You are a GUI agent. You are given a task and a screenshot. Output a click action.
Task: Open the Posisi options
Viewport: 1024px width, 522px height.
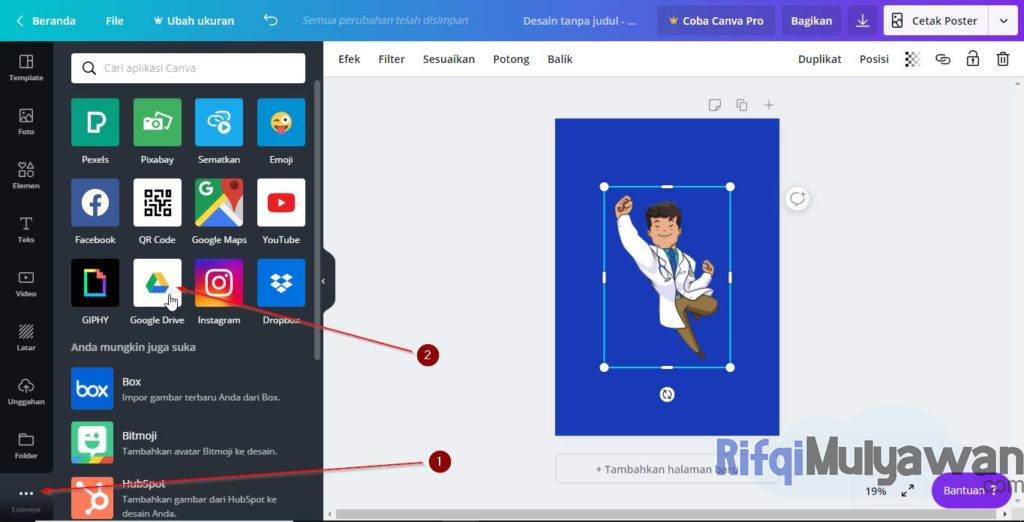[874, 59]
